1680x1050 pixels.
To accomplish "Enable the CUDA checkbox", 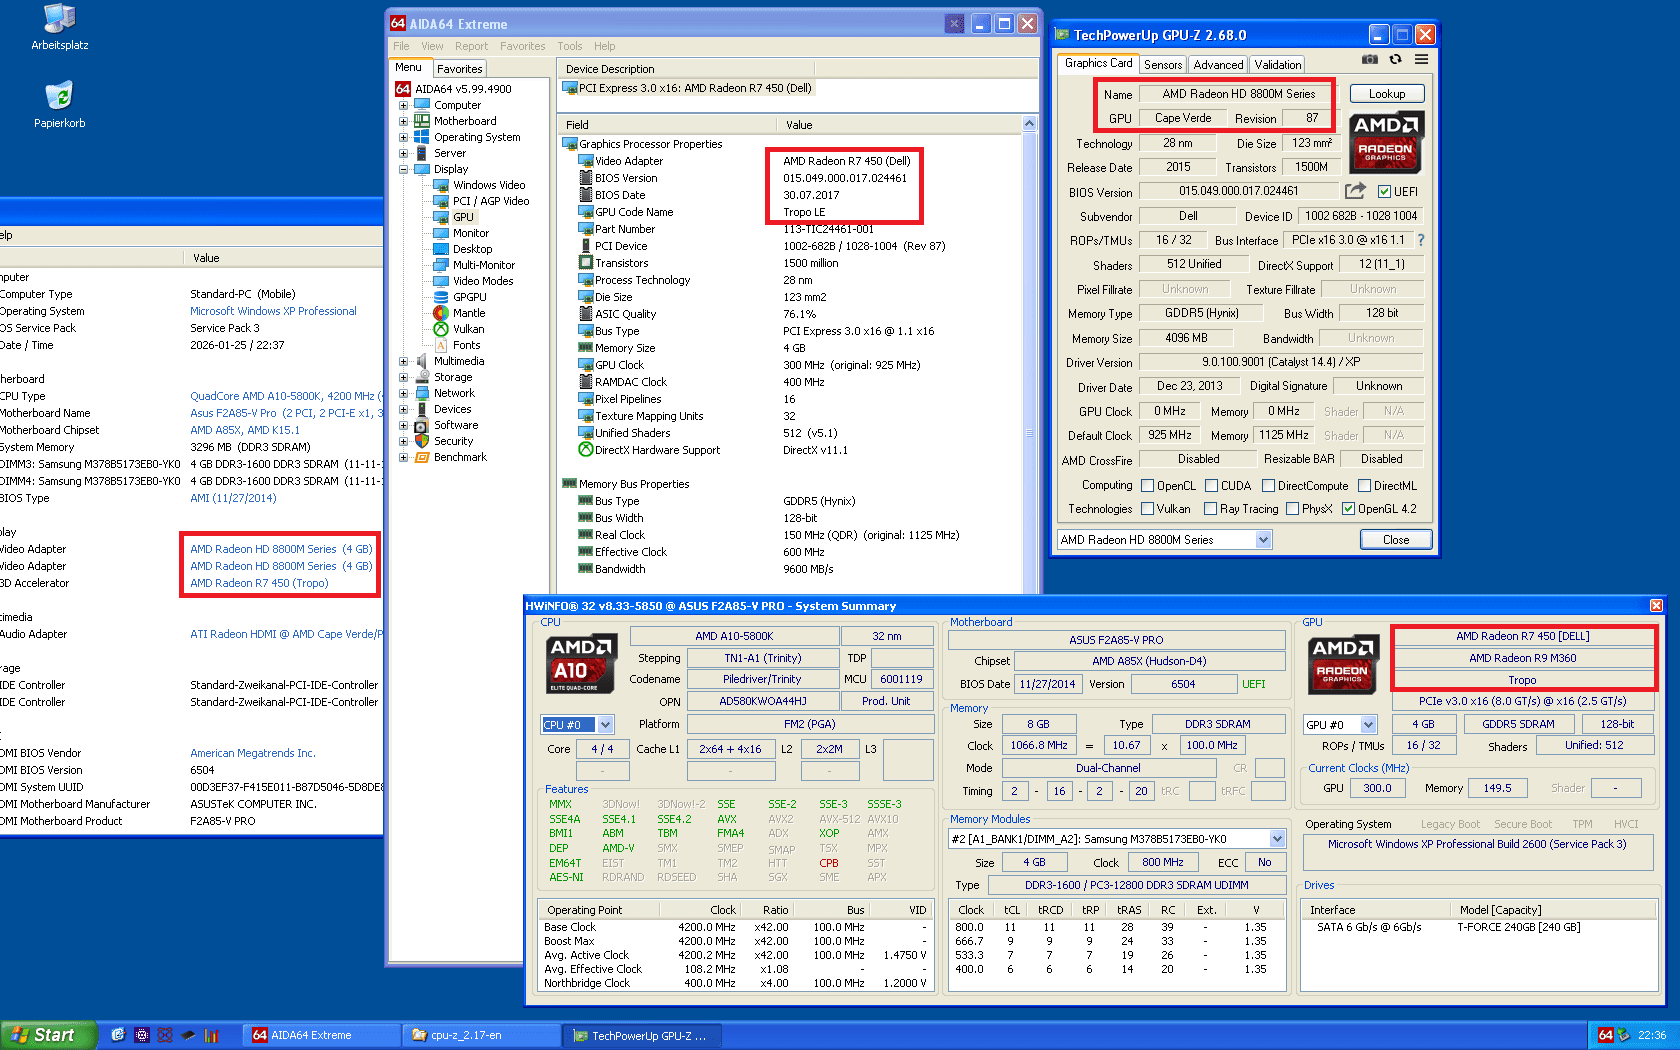I will [1212, 486].
